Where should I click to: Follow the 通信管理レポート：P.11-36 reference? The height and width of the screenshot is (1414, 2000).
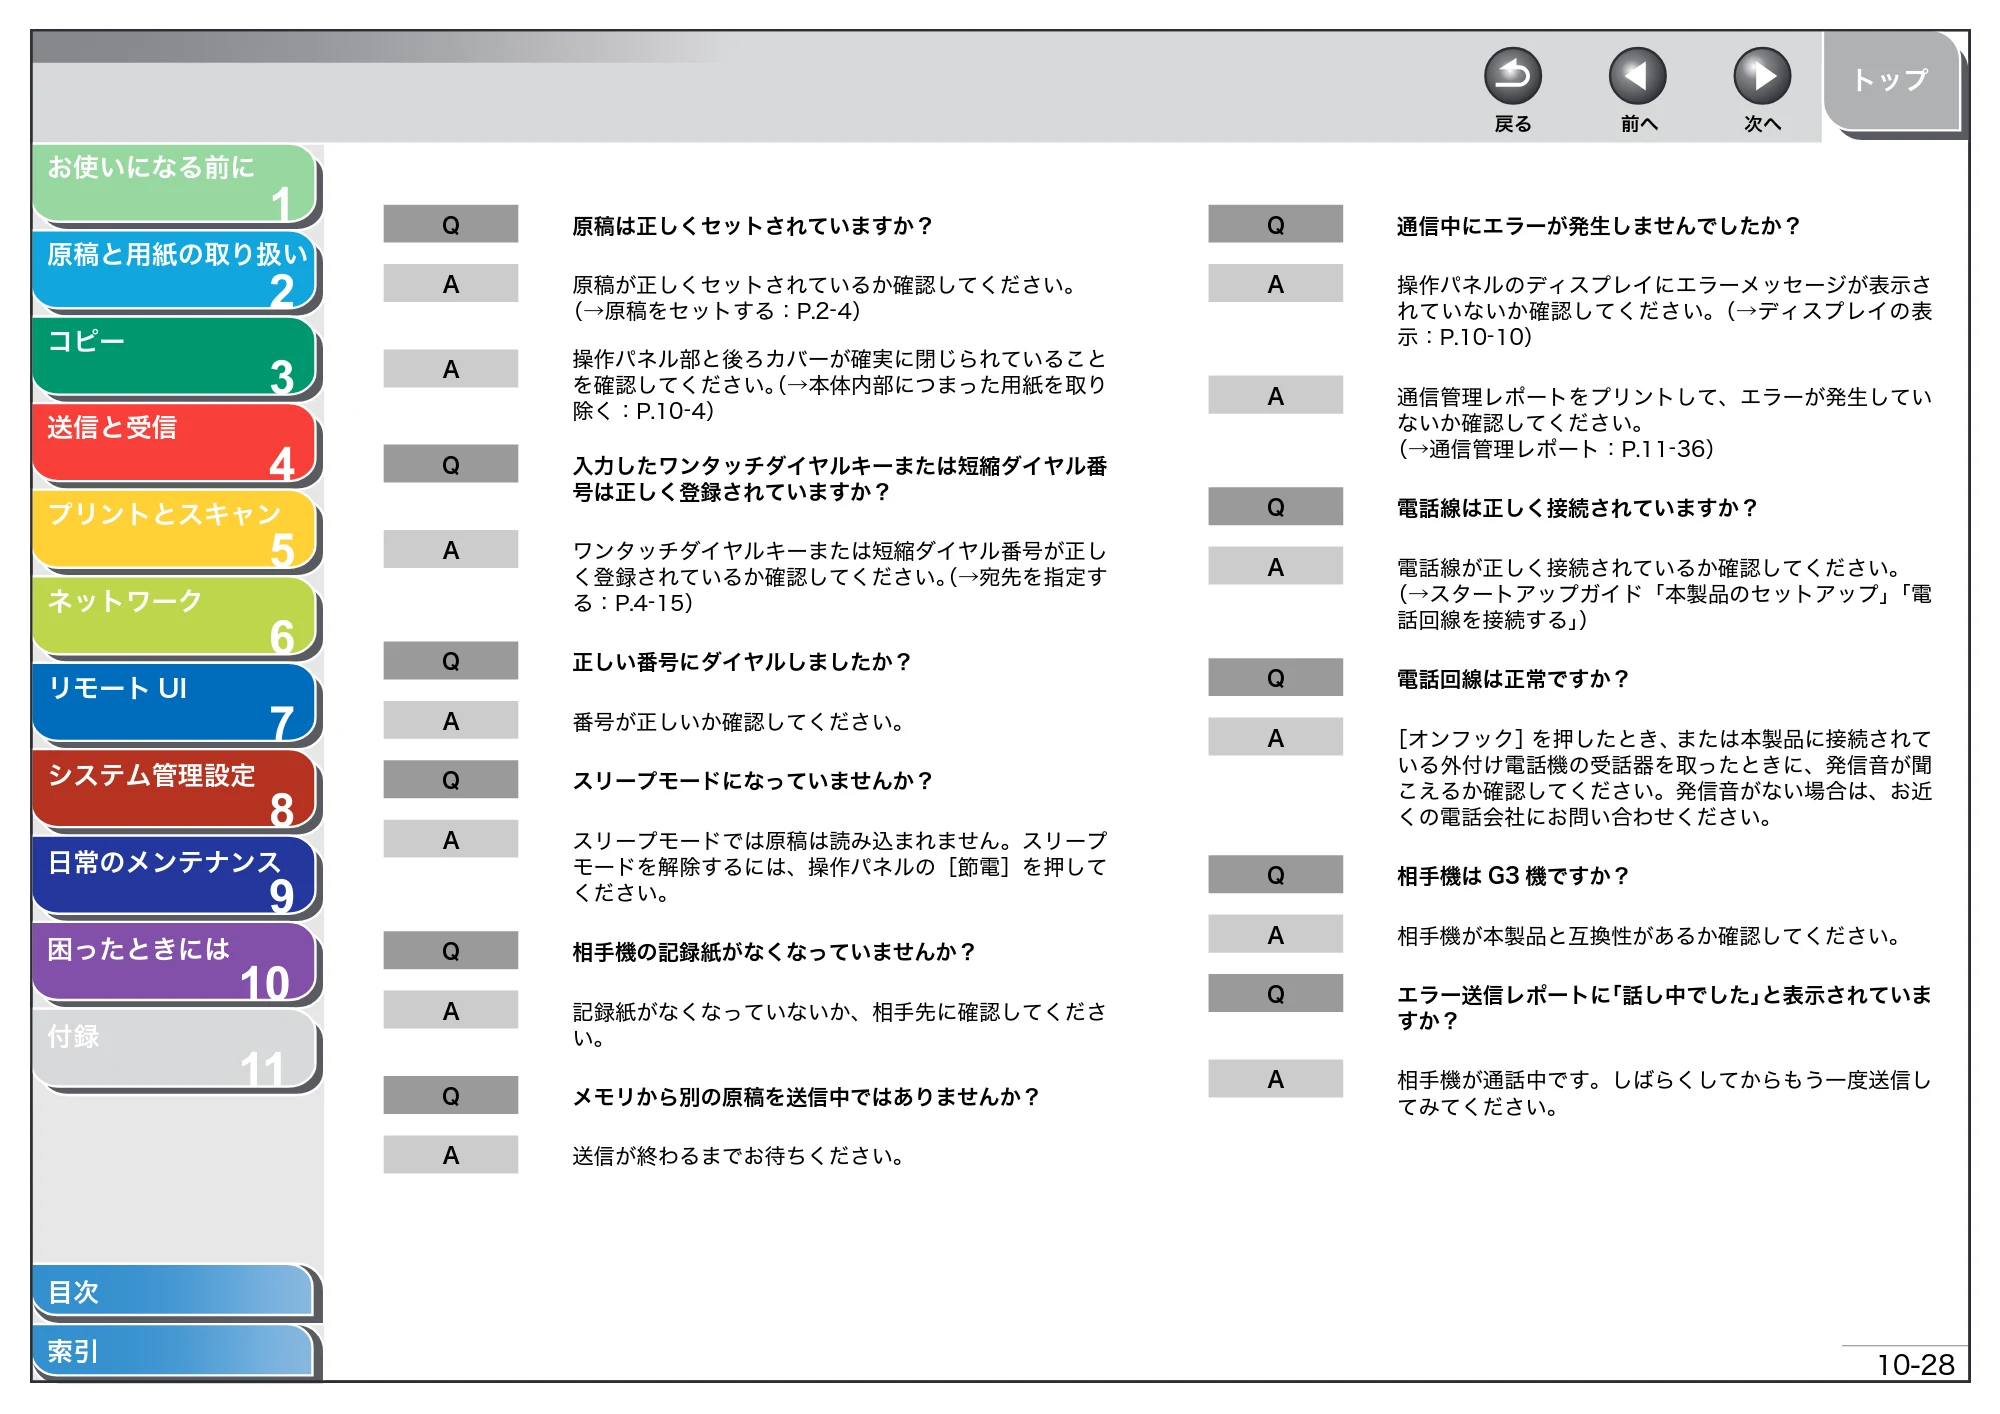pyautogui.click(x=1556, y=449)
